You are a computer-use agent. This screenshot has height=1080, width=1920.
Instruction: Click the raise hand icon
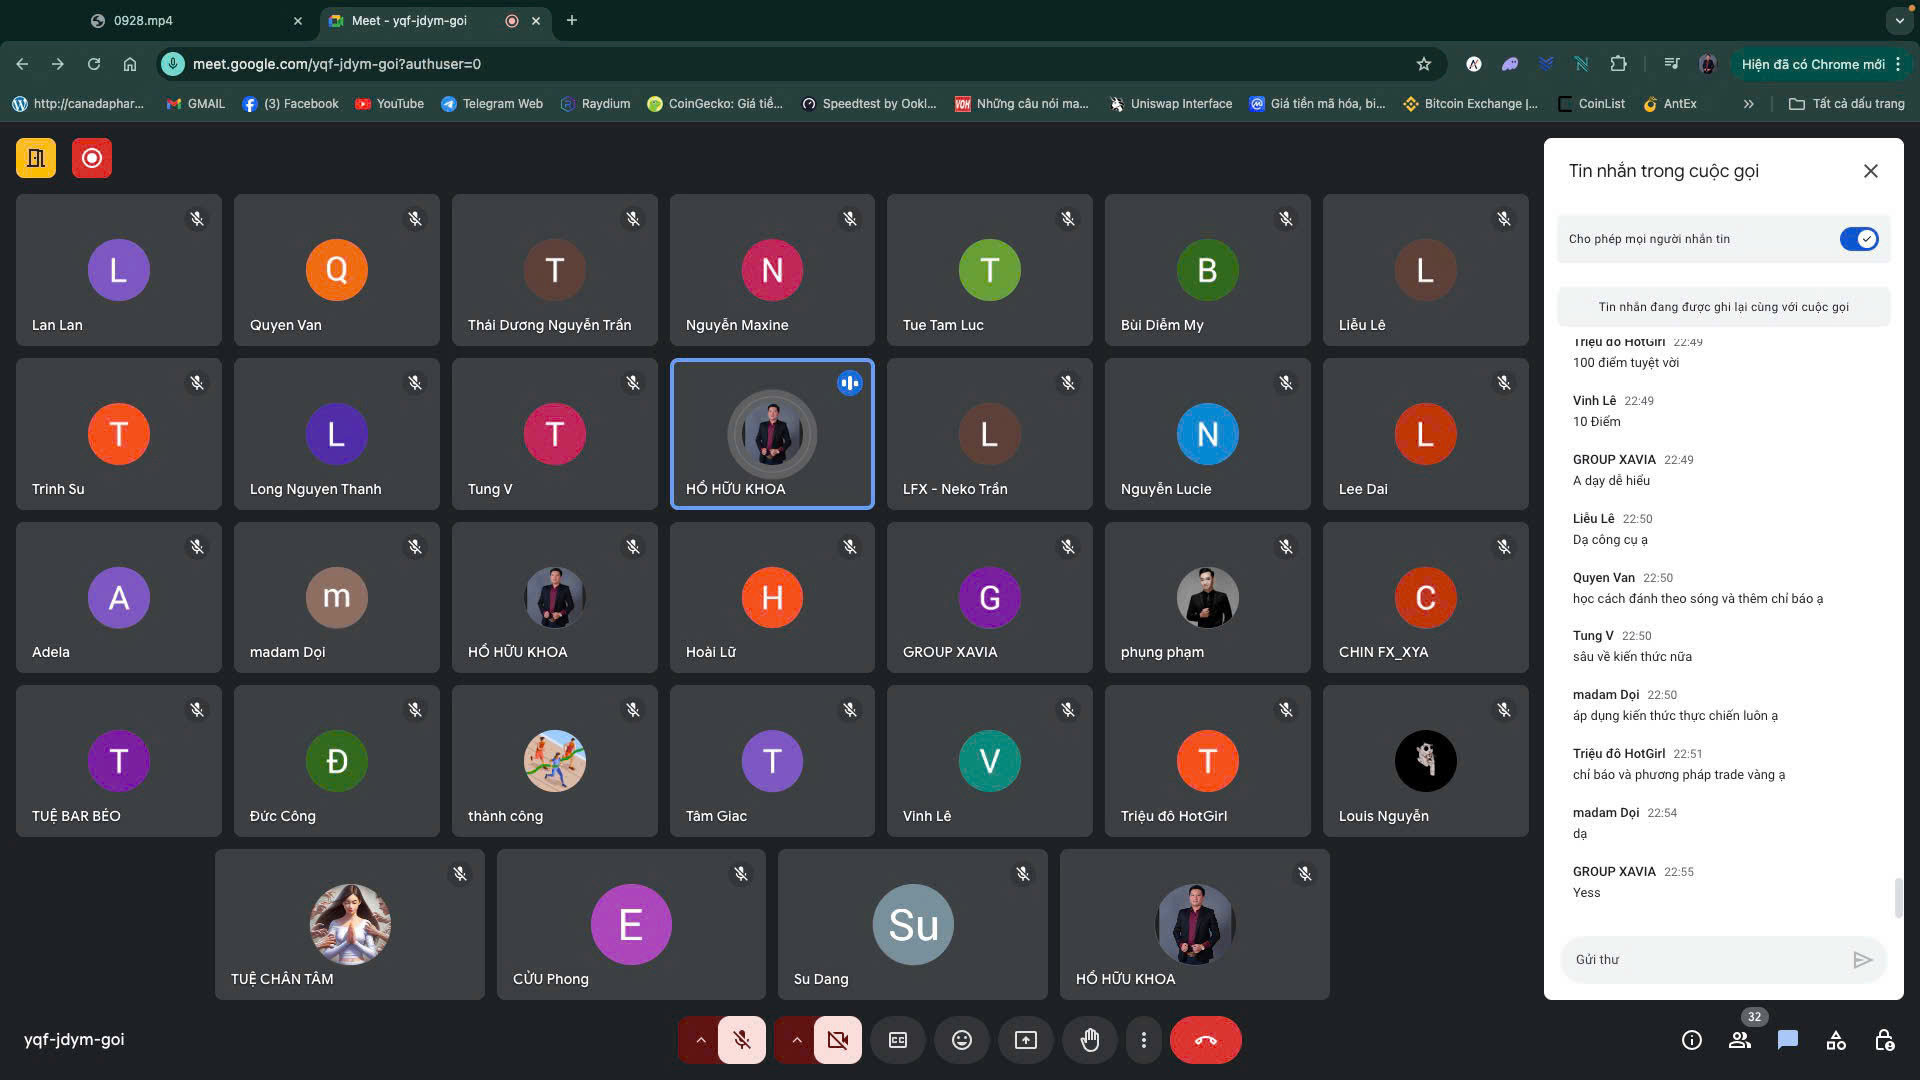(1089, 1040)
